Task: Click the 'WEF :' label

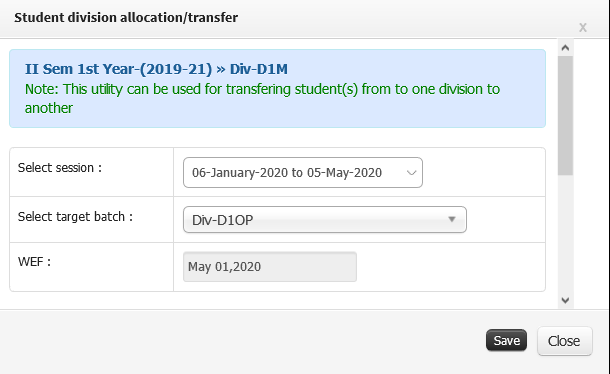Action: click(x=34, y=262)
